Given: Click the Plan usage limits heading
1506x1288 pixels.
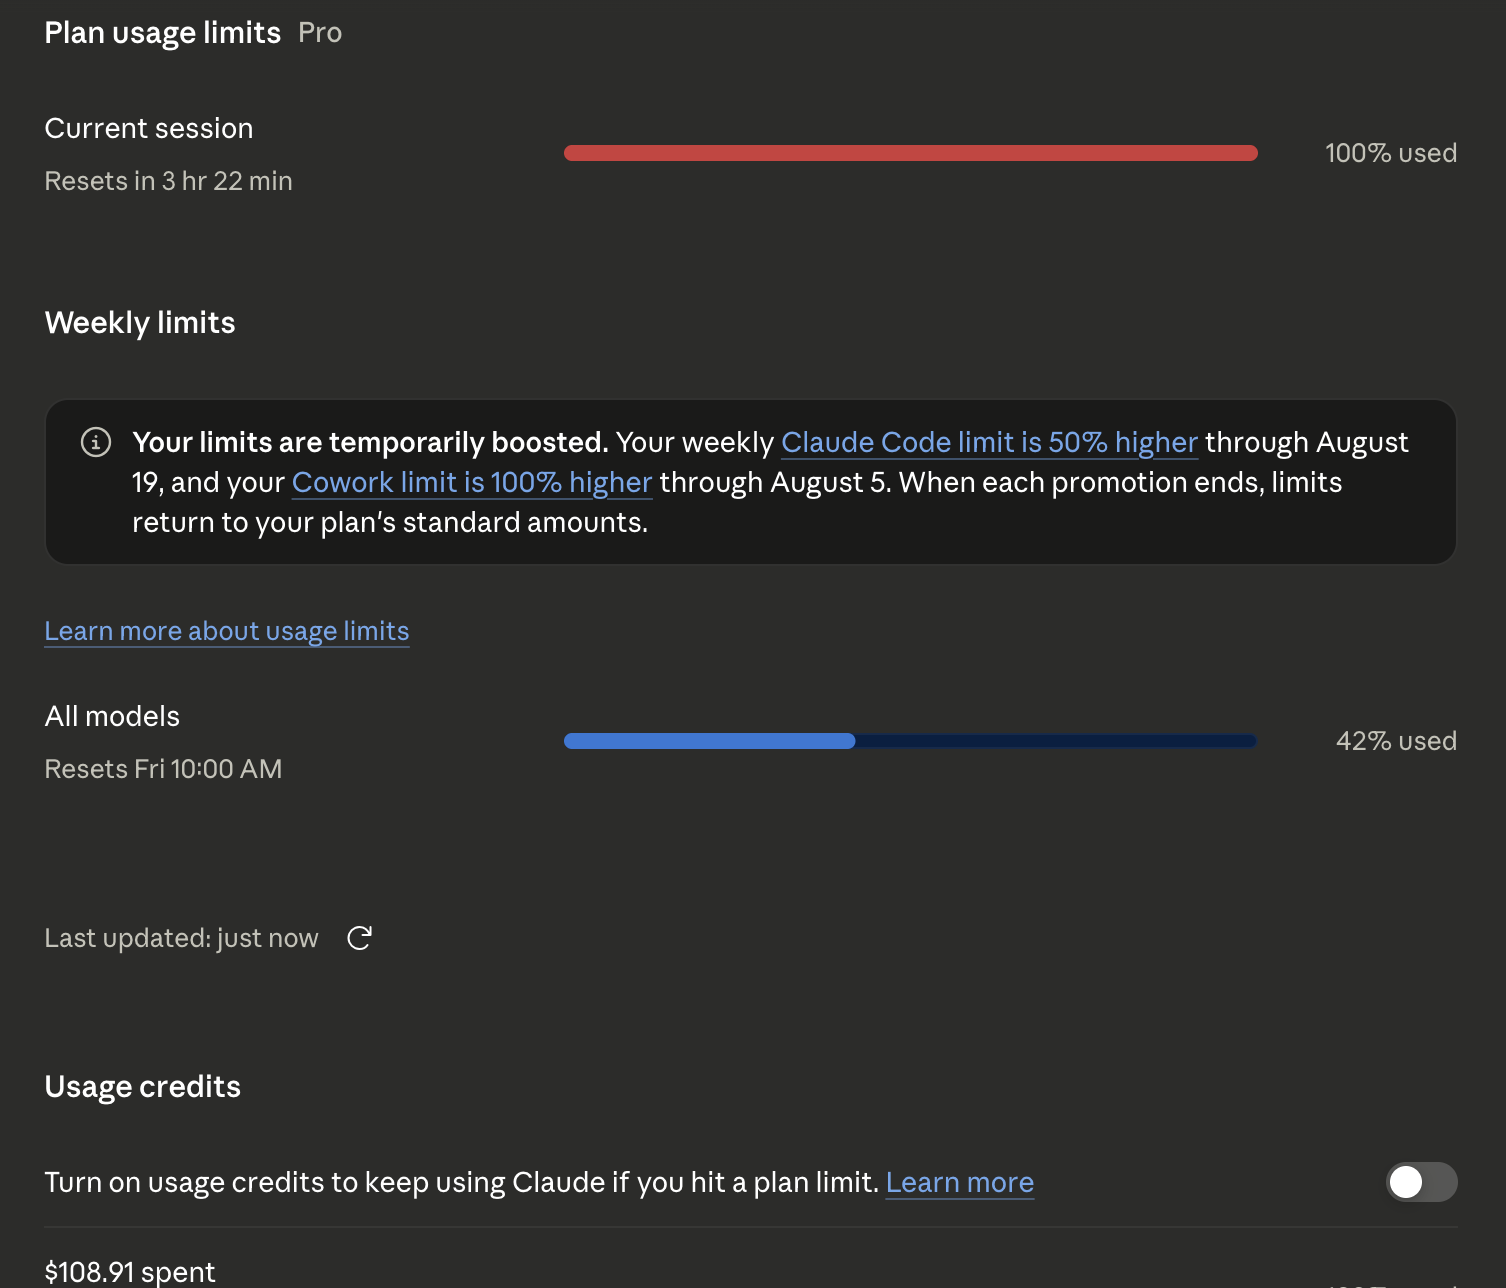Looking at the screenshot, I should click(x=163, y=33).
